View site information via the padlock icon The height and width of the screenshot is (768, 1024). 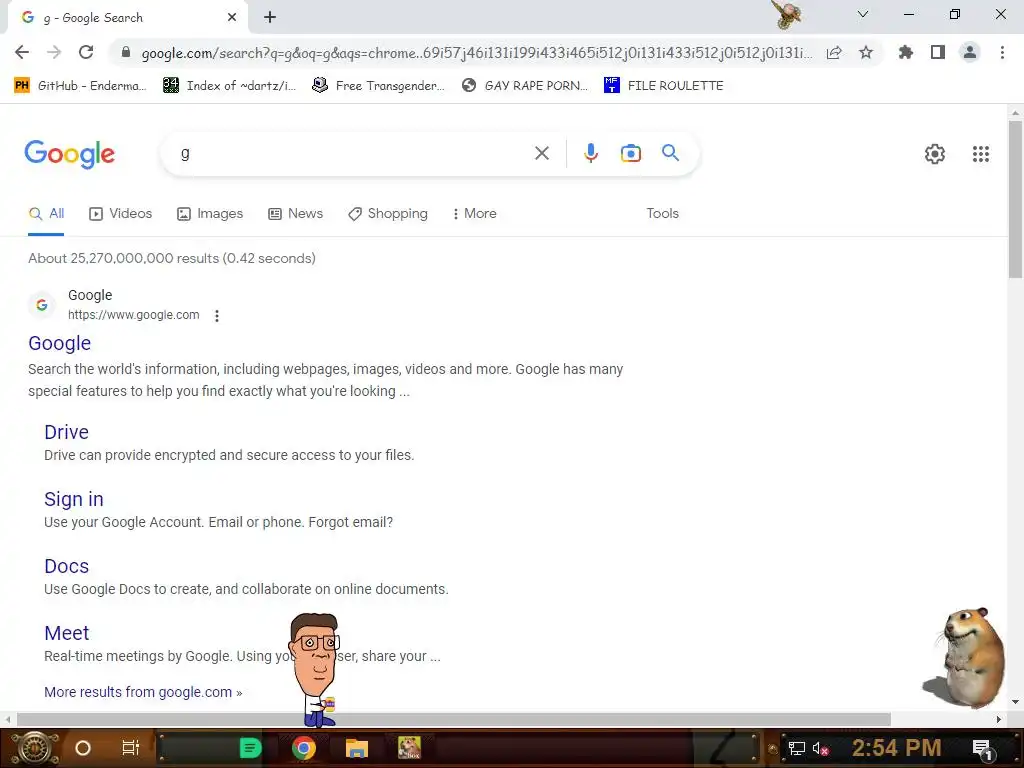126,52
